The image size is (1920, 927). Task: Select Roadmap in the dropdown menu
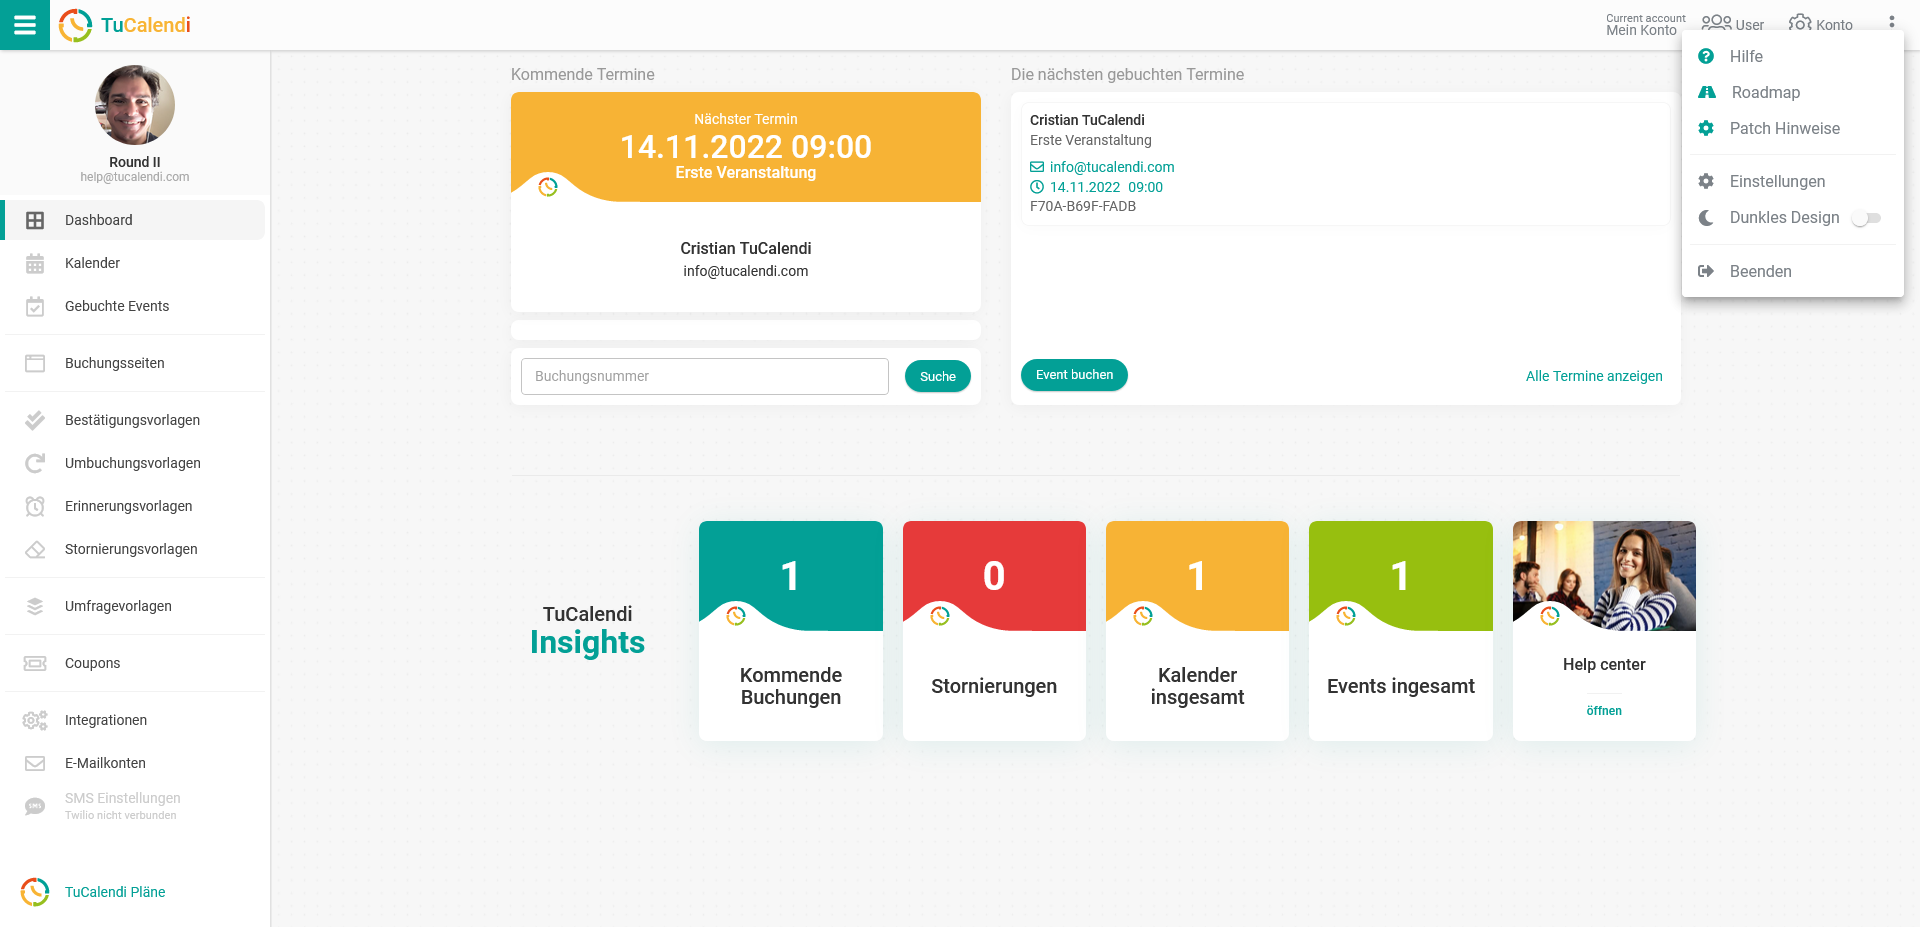(1792, 92)
